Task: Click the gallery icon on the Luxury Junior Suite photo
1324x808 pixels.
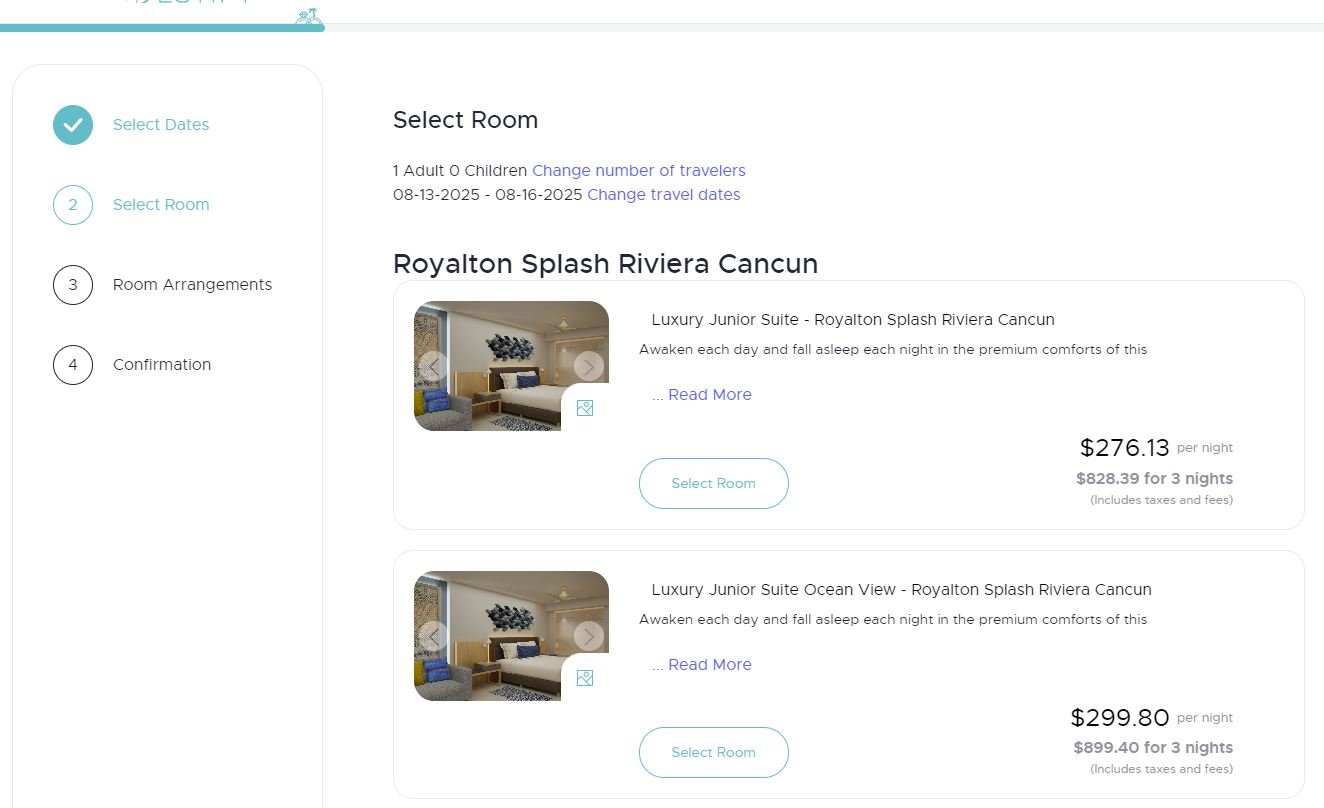Action: (x=585, y=408)
